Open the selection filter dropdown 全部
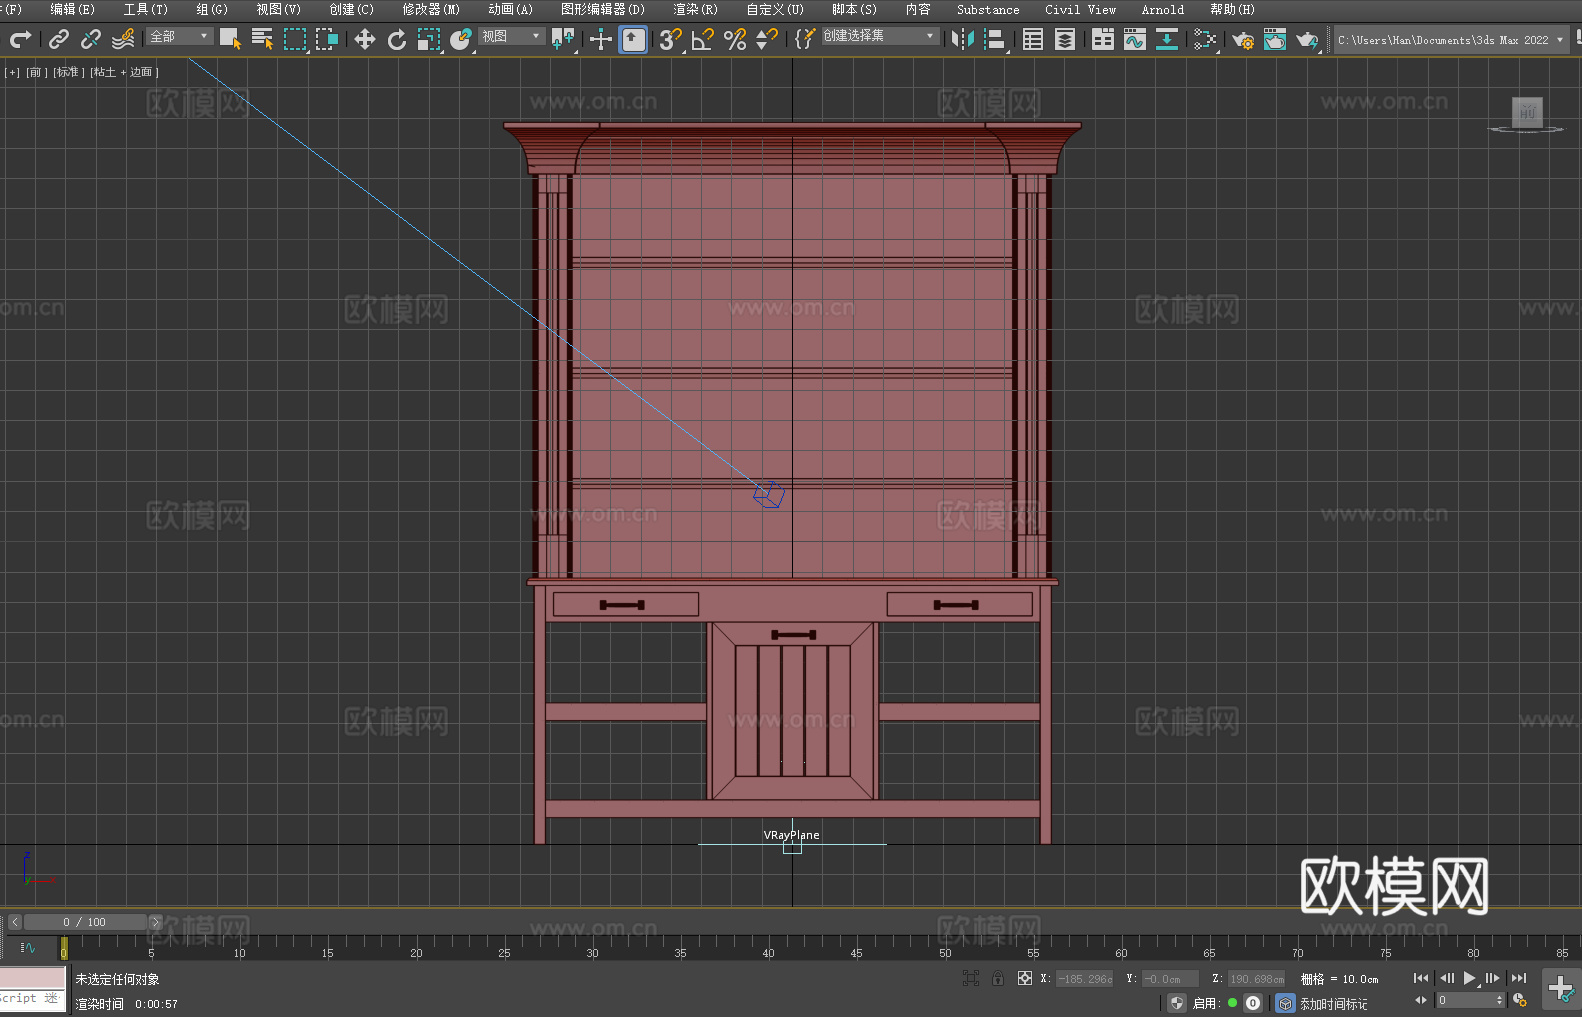1582x1017 pixels. [180, 36]
